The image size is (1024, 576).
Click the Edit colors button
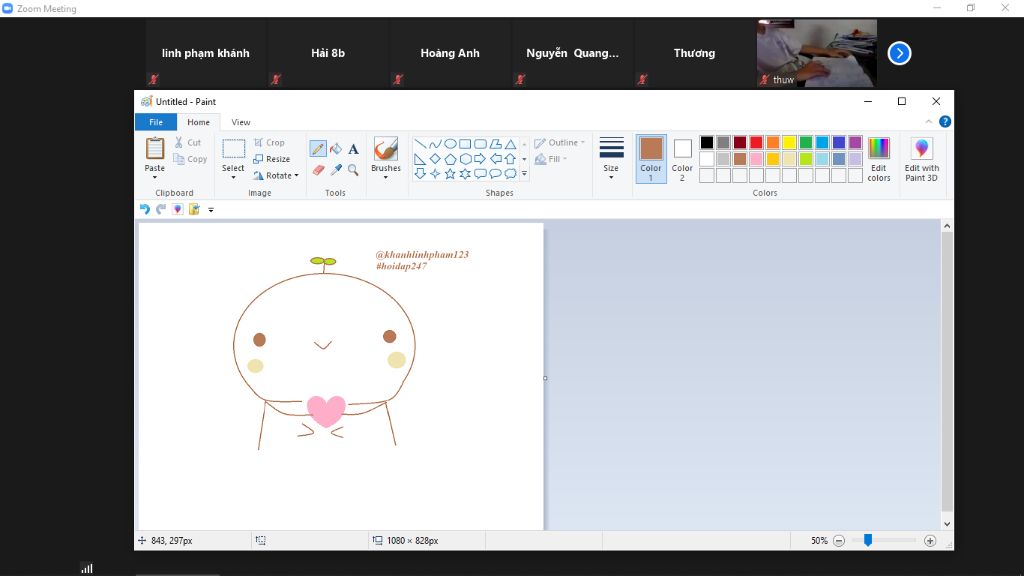(x=878, y=159)
